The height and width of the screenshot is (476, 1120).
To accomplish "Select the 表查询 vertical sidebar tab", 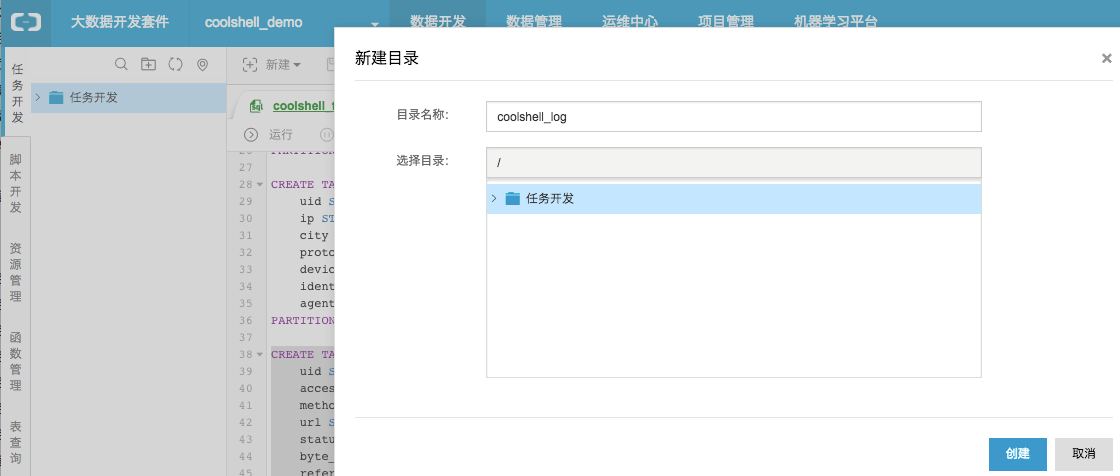I will (16, 443).
